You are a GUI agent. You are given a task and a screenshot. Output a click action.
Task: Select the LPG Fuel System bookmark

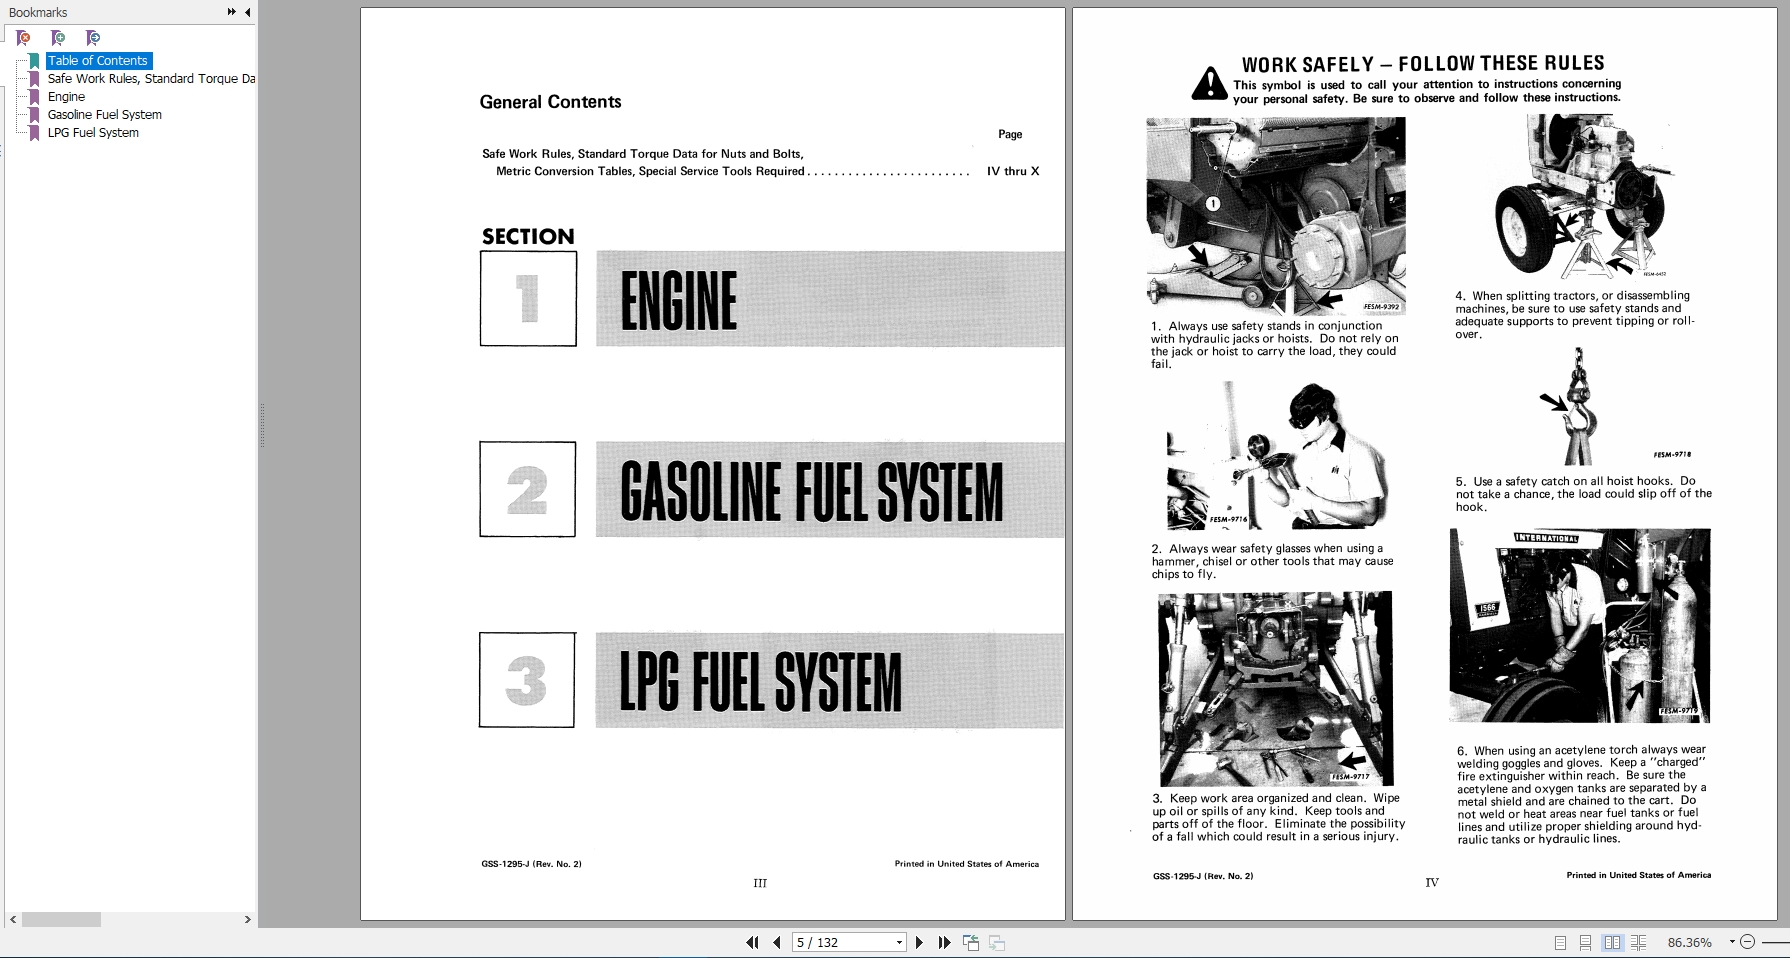94,132
